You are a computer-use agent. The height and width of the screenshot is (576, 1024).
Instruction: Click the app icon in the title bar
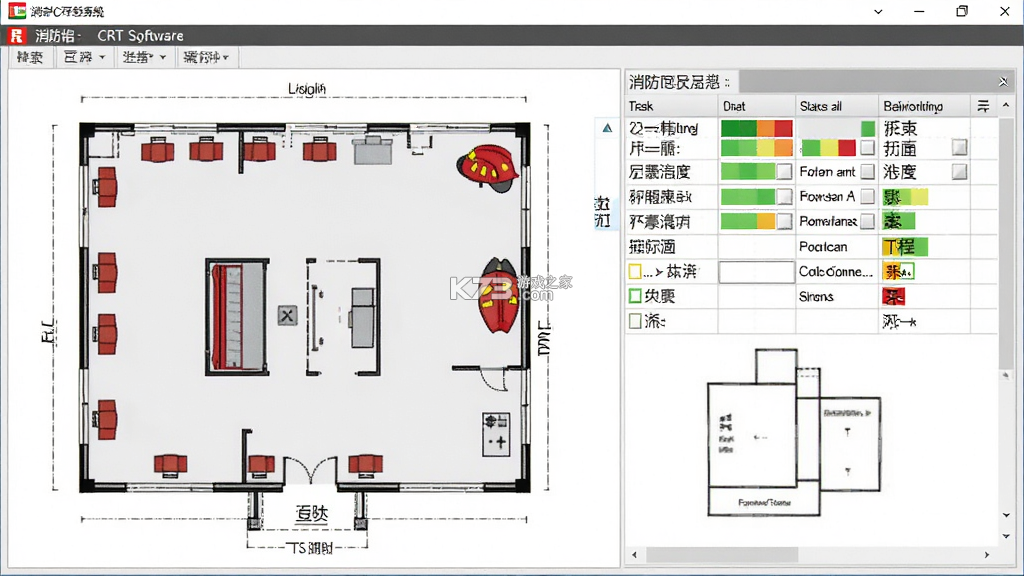click(17, 10)
